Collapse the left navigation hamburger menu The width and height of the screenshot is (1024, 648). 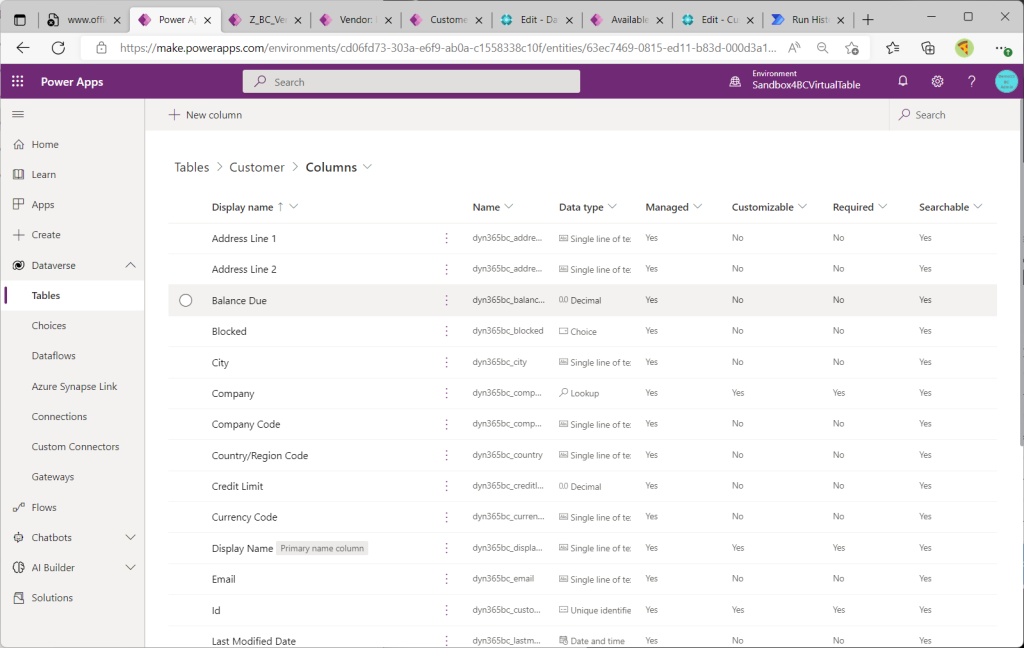click(18, 114)
